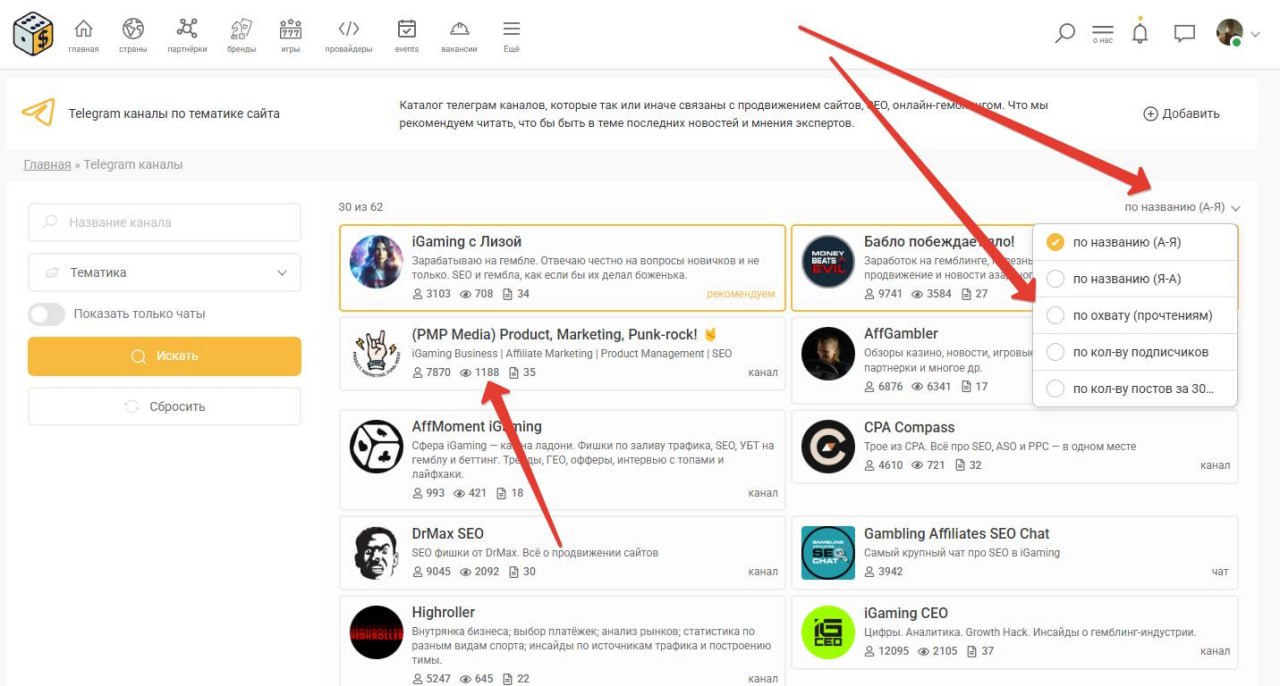The image size is (1280, 686).
Task: Click the dice site logo
Action: click(33, 33)
